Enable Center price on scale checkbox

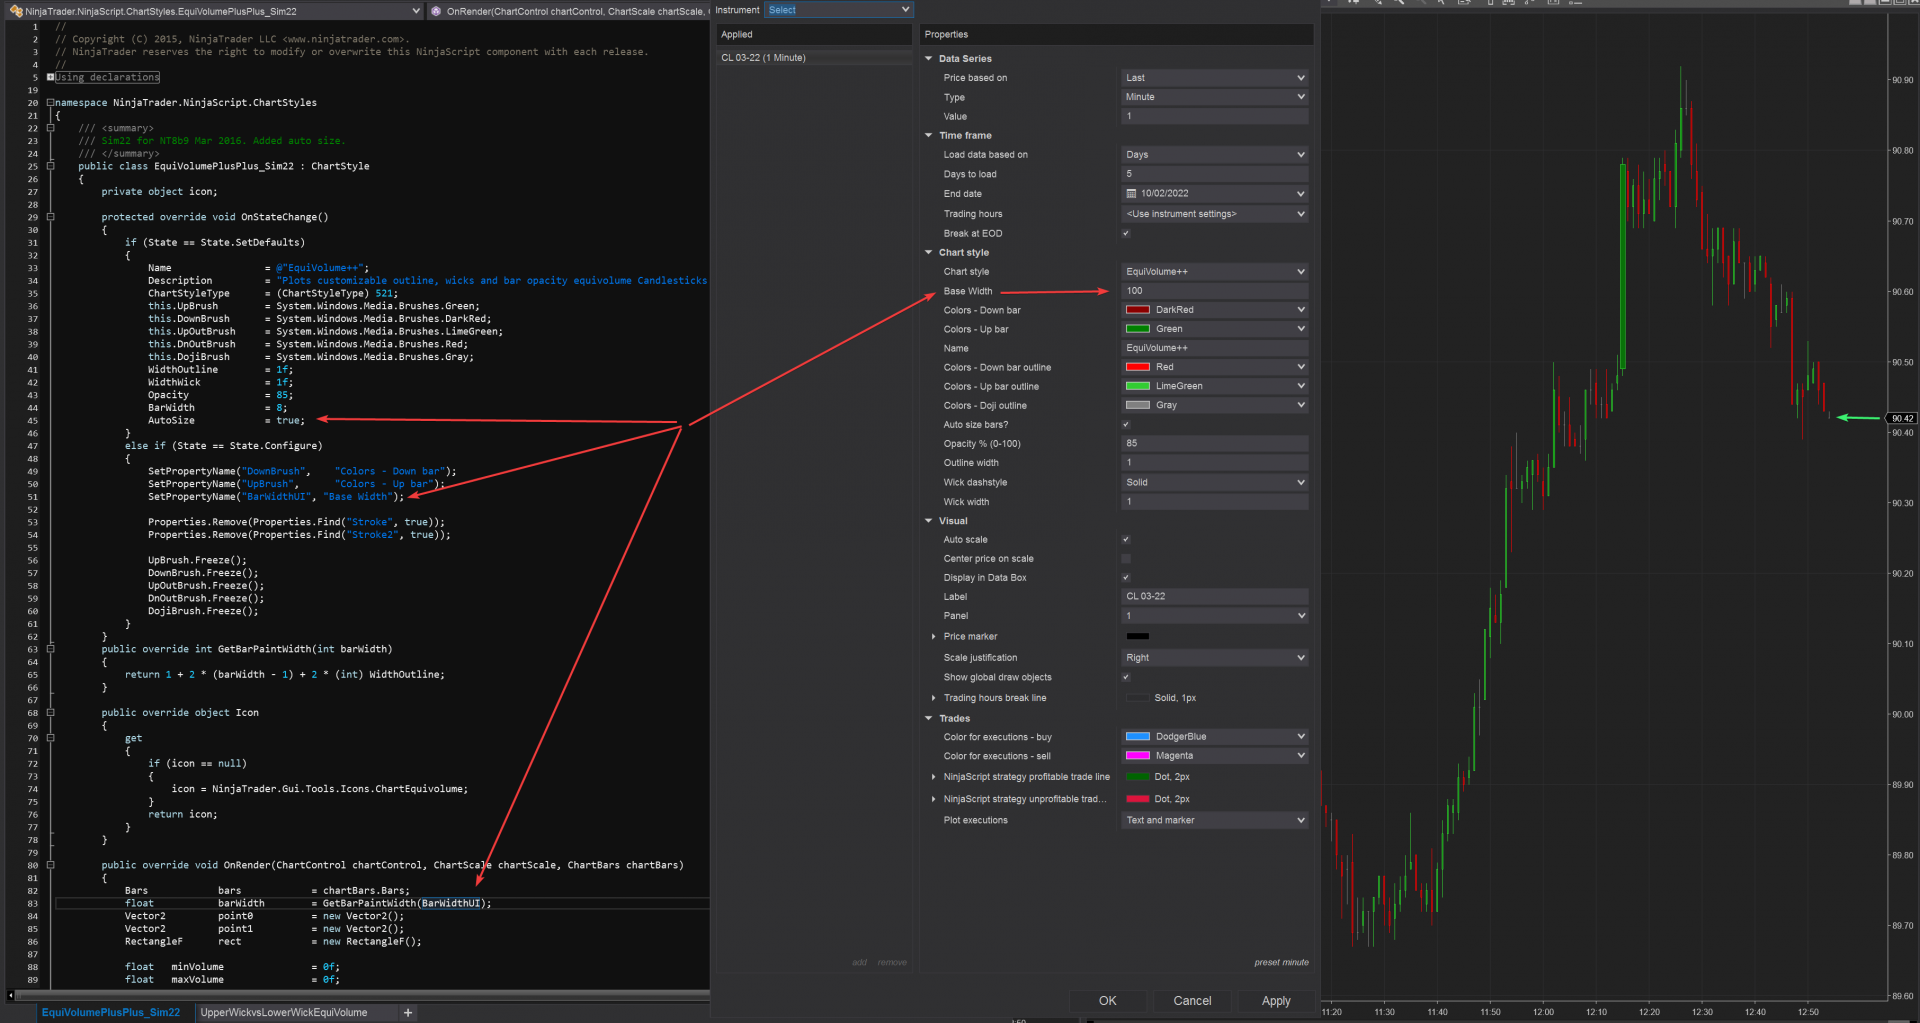coord(1126,559)
